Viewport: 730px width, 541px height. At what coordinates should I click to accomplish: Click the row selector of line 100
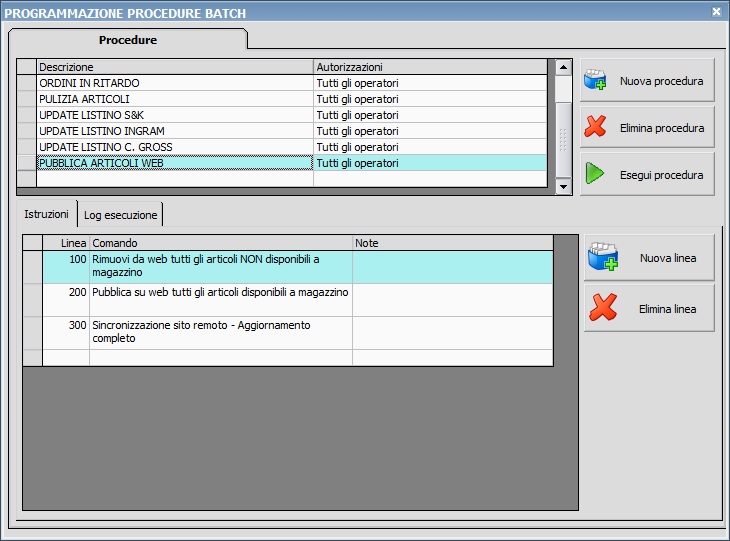[33, 267]
